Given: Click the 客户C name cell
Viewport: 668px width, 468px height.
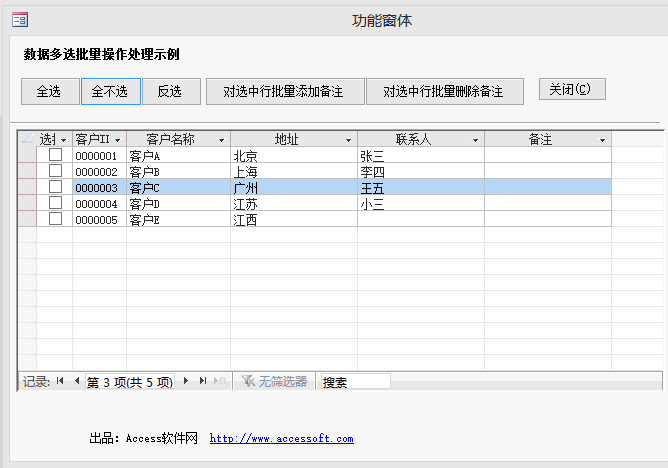Looking at the screenshot, I should [x=179, y=187].
